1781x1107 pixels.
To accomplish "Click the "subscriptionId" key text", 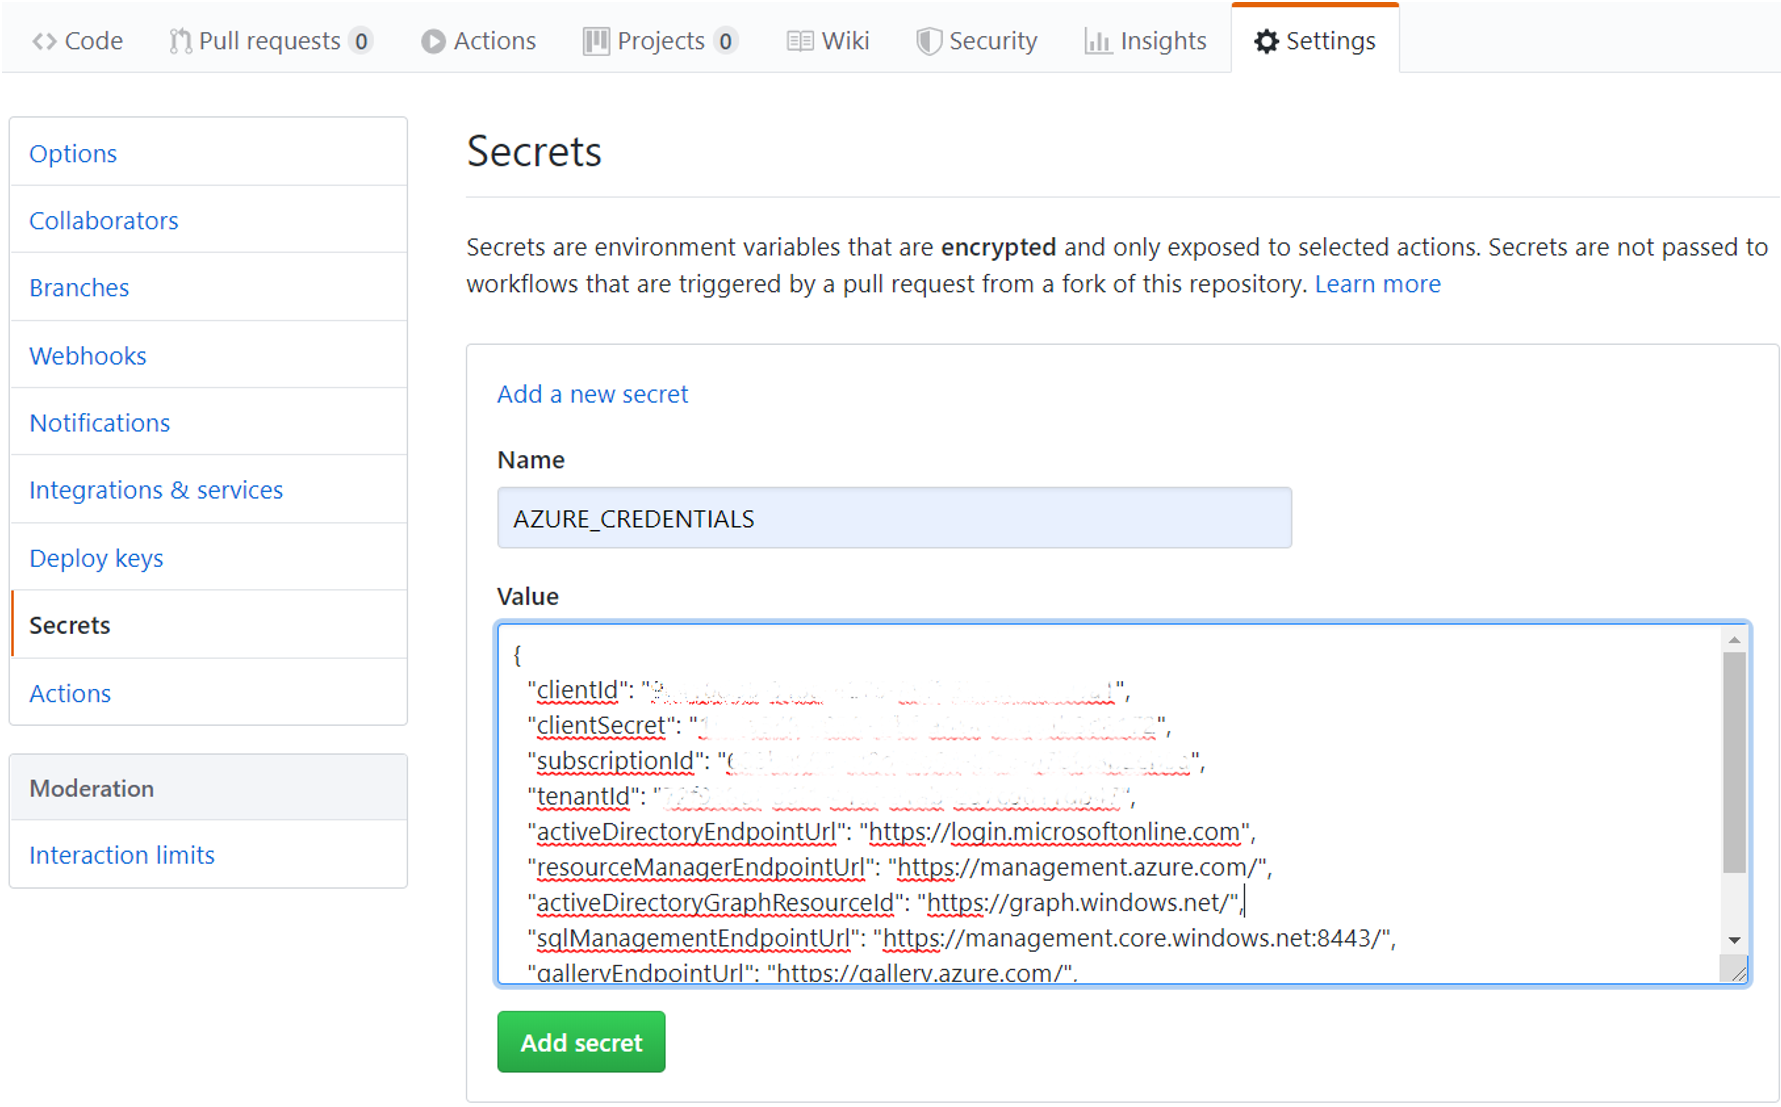I will (615, 761).
